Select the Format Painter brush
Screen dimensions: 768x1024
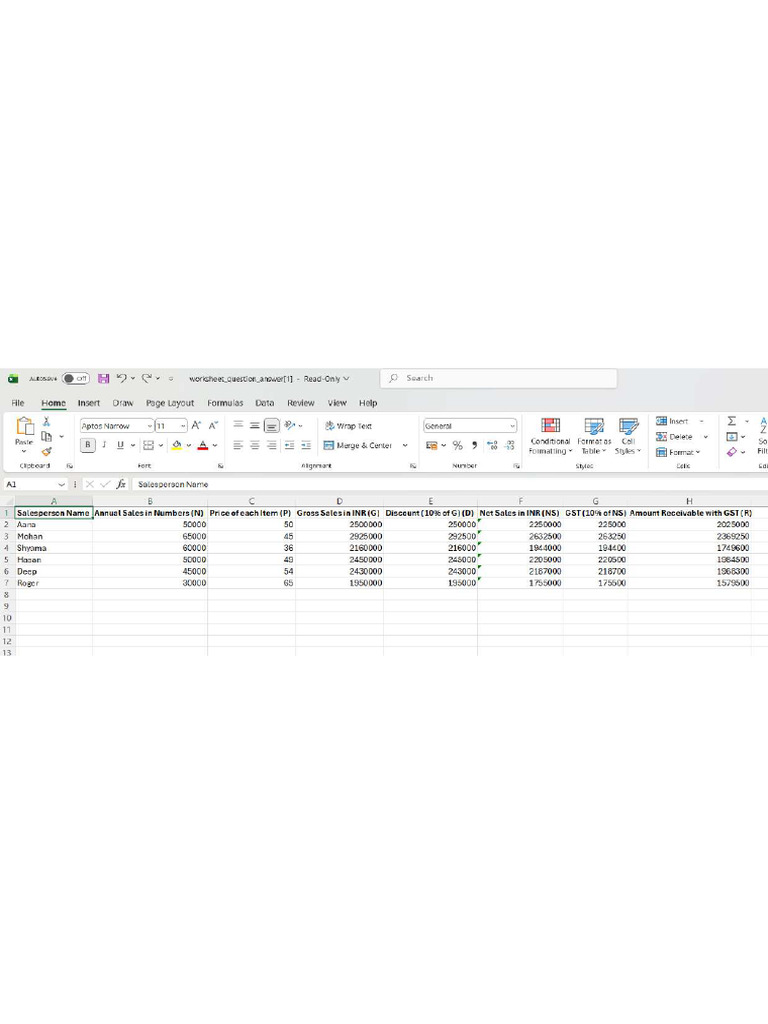46,451
